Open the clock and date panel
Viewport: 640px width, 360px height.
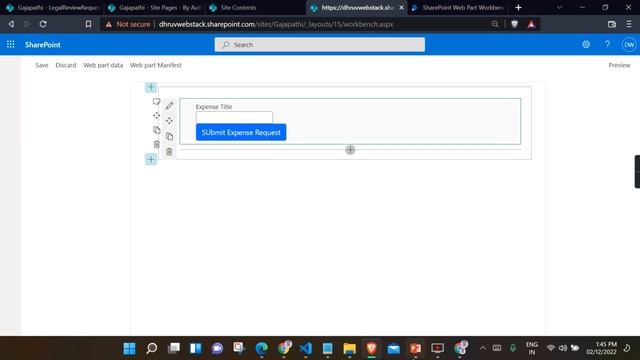601,348
